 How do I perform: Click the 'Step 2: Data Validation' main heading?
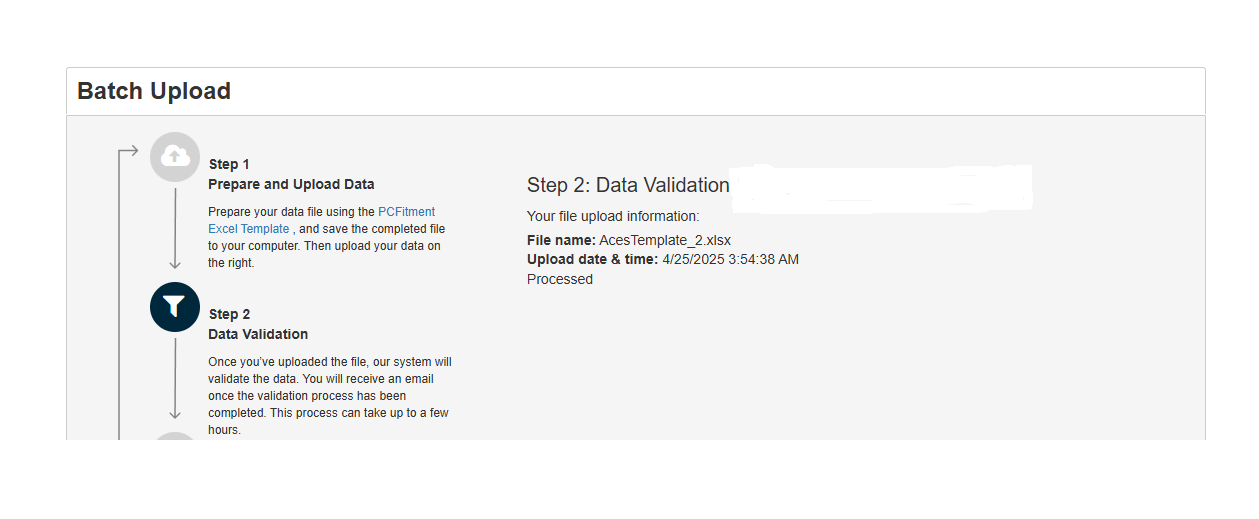coord(628,185)
